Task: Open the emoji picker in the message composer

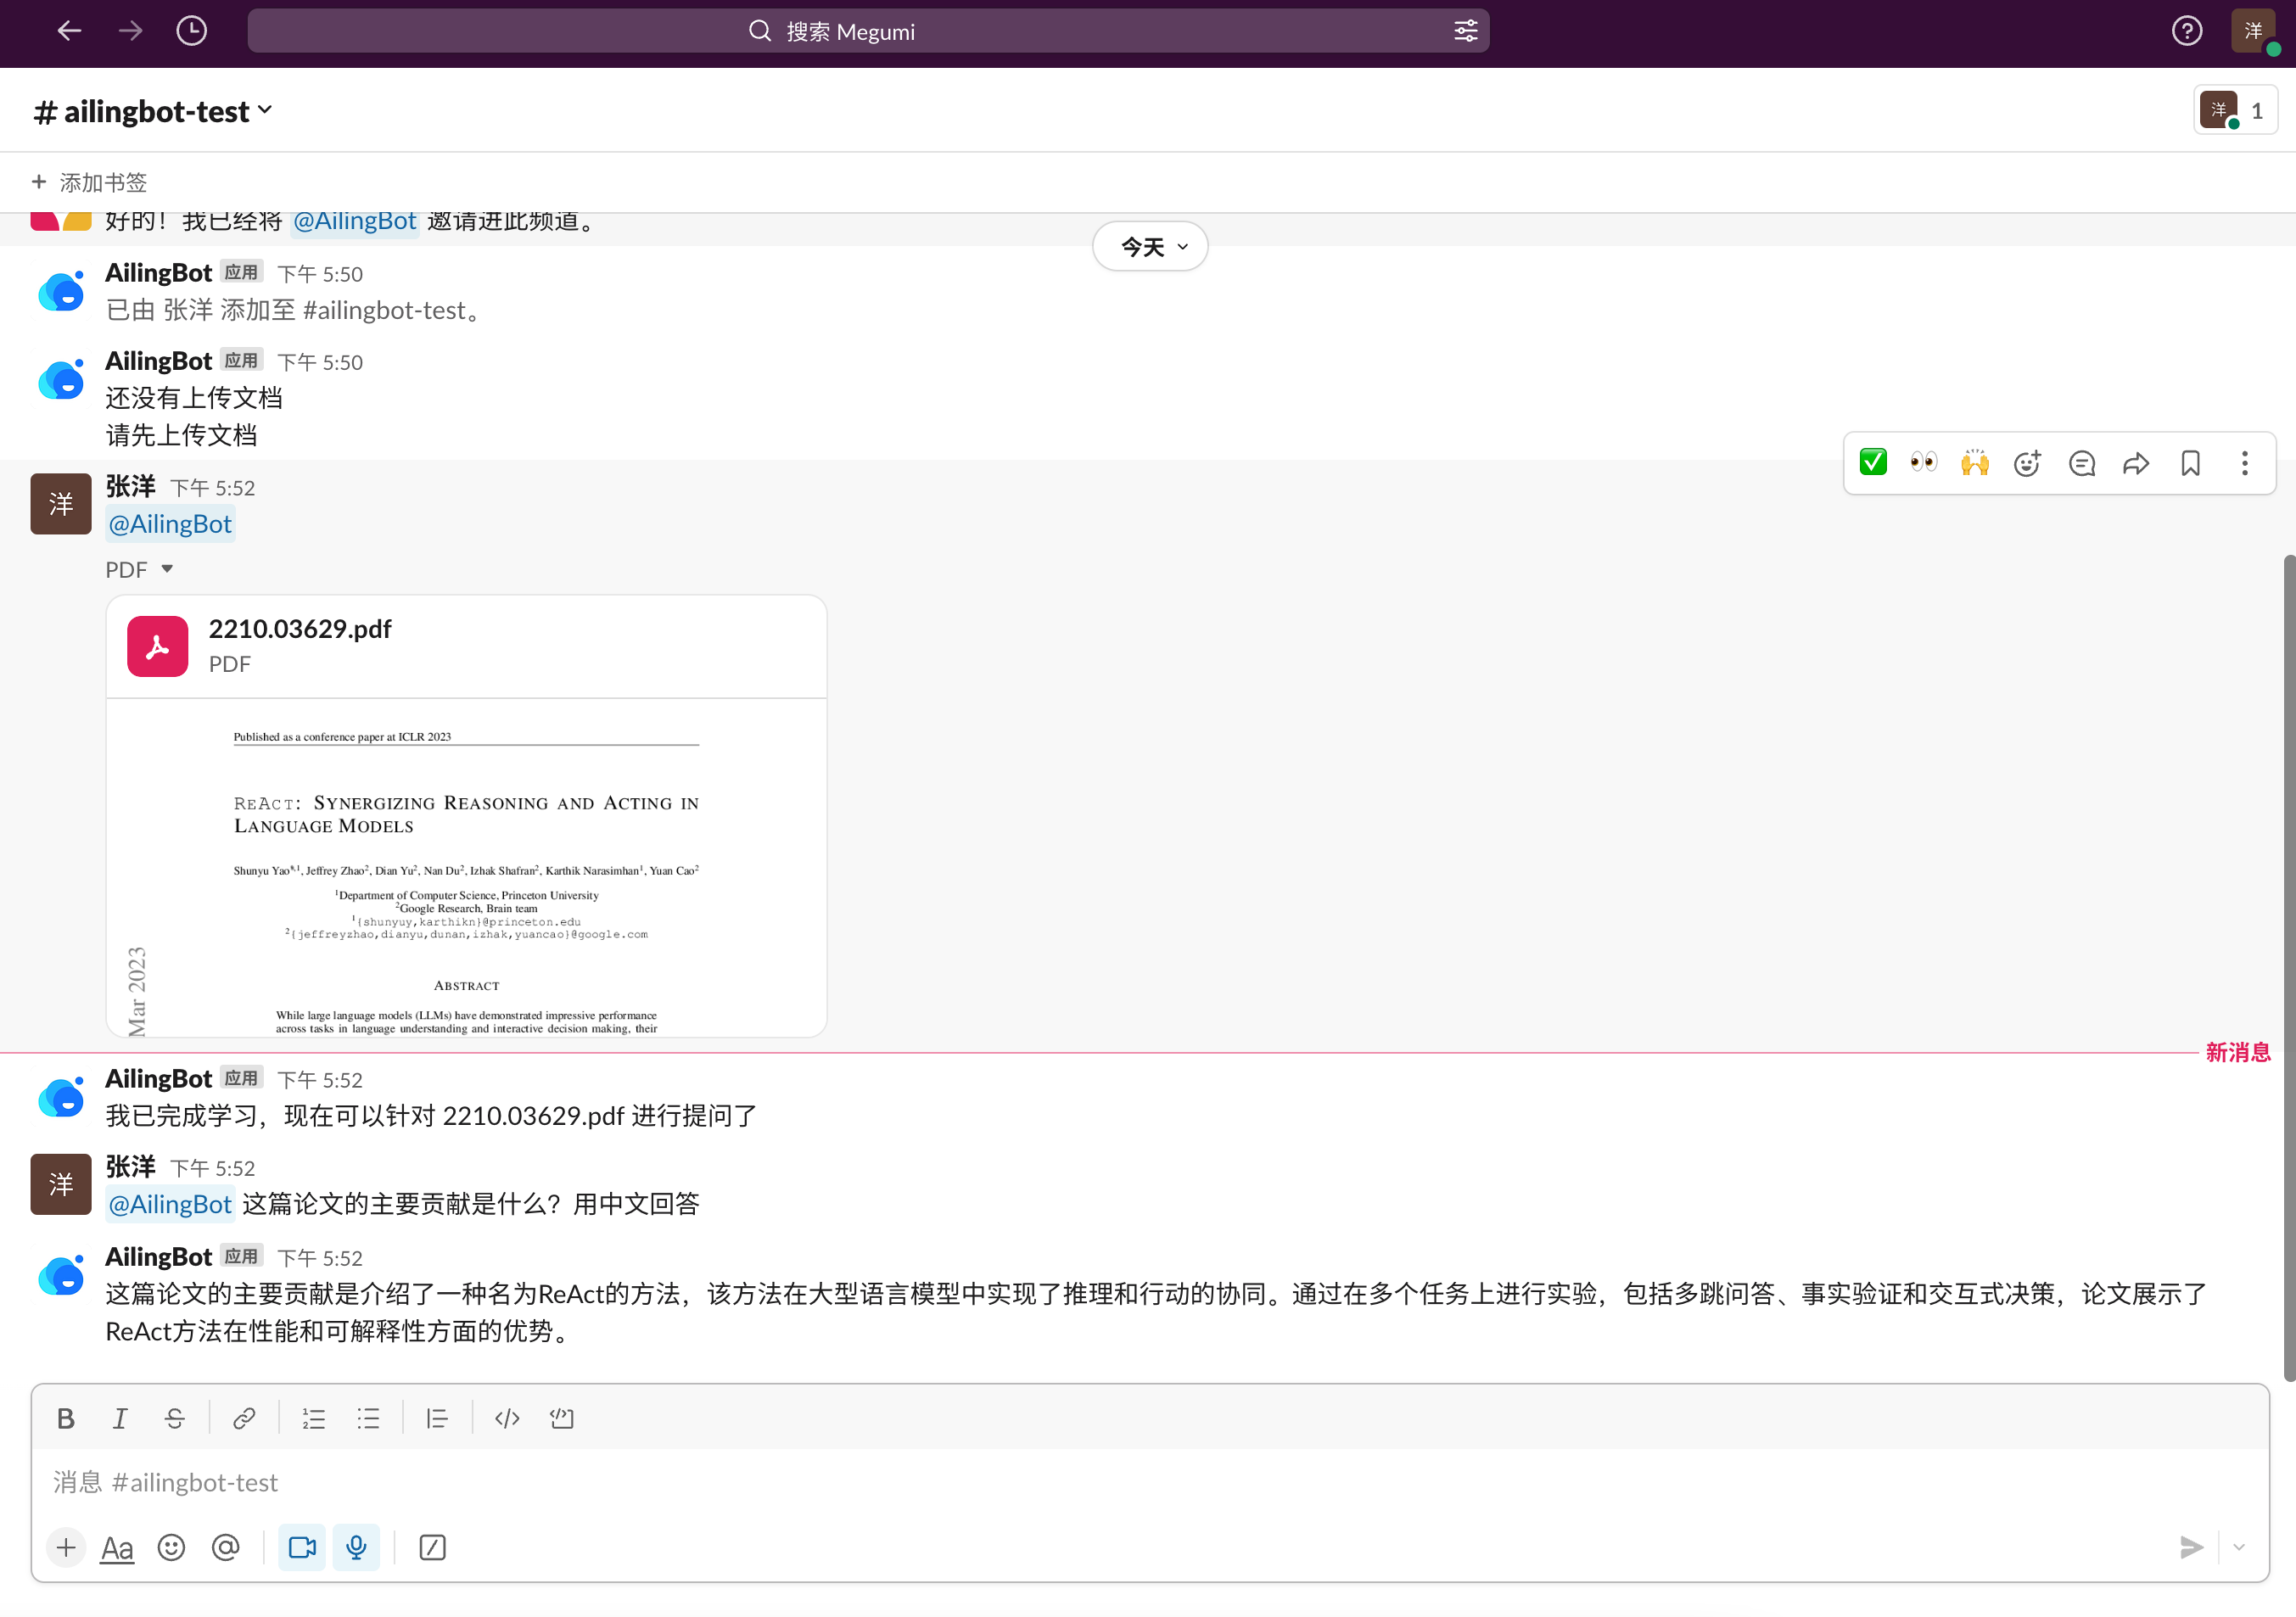Action: coord(171,1547)
